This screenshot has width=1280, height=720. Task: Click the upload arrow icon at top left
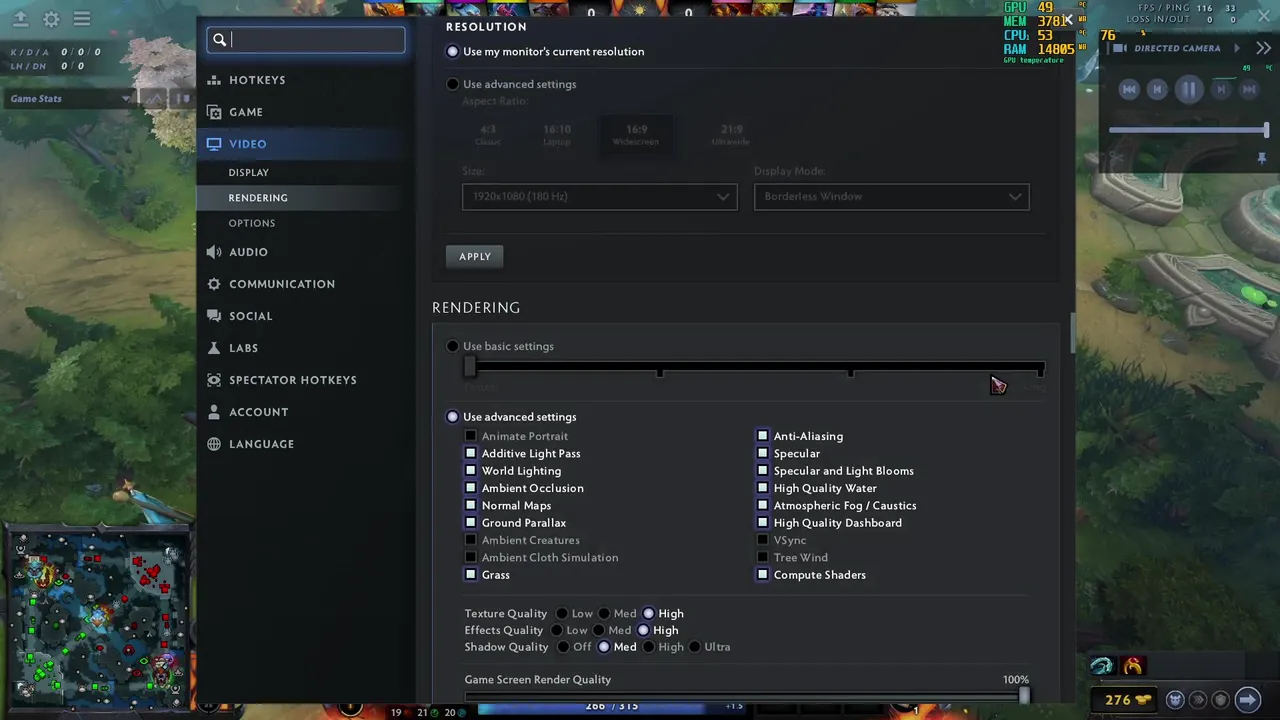(20, 19)
